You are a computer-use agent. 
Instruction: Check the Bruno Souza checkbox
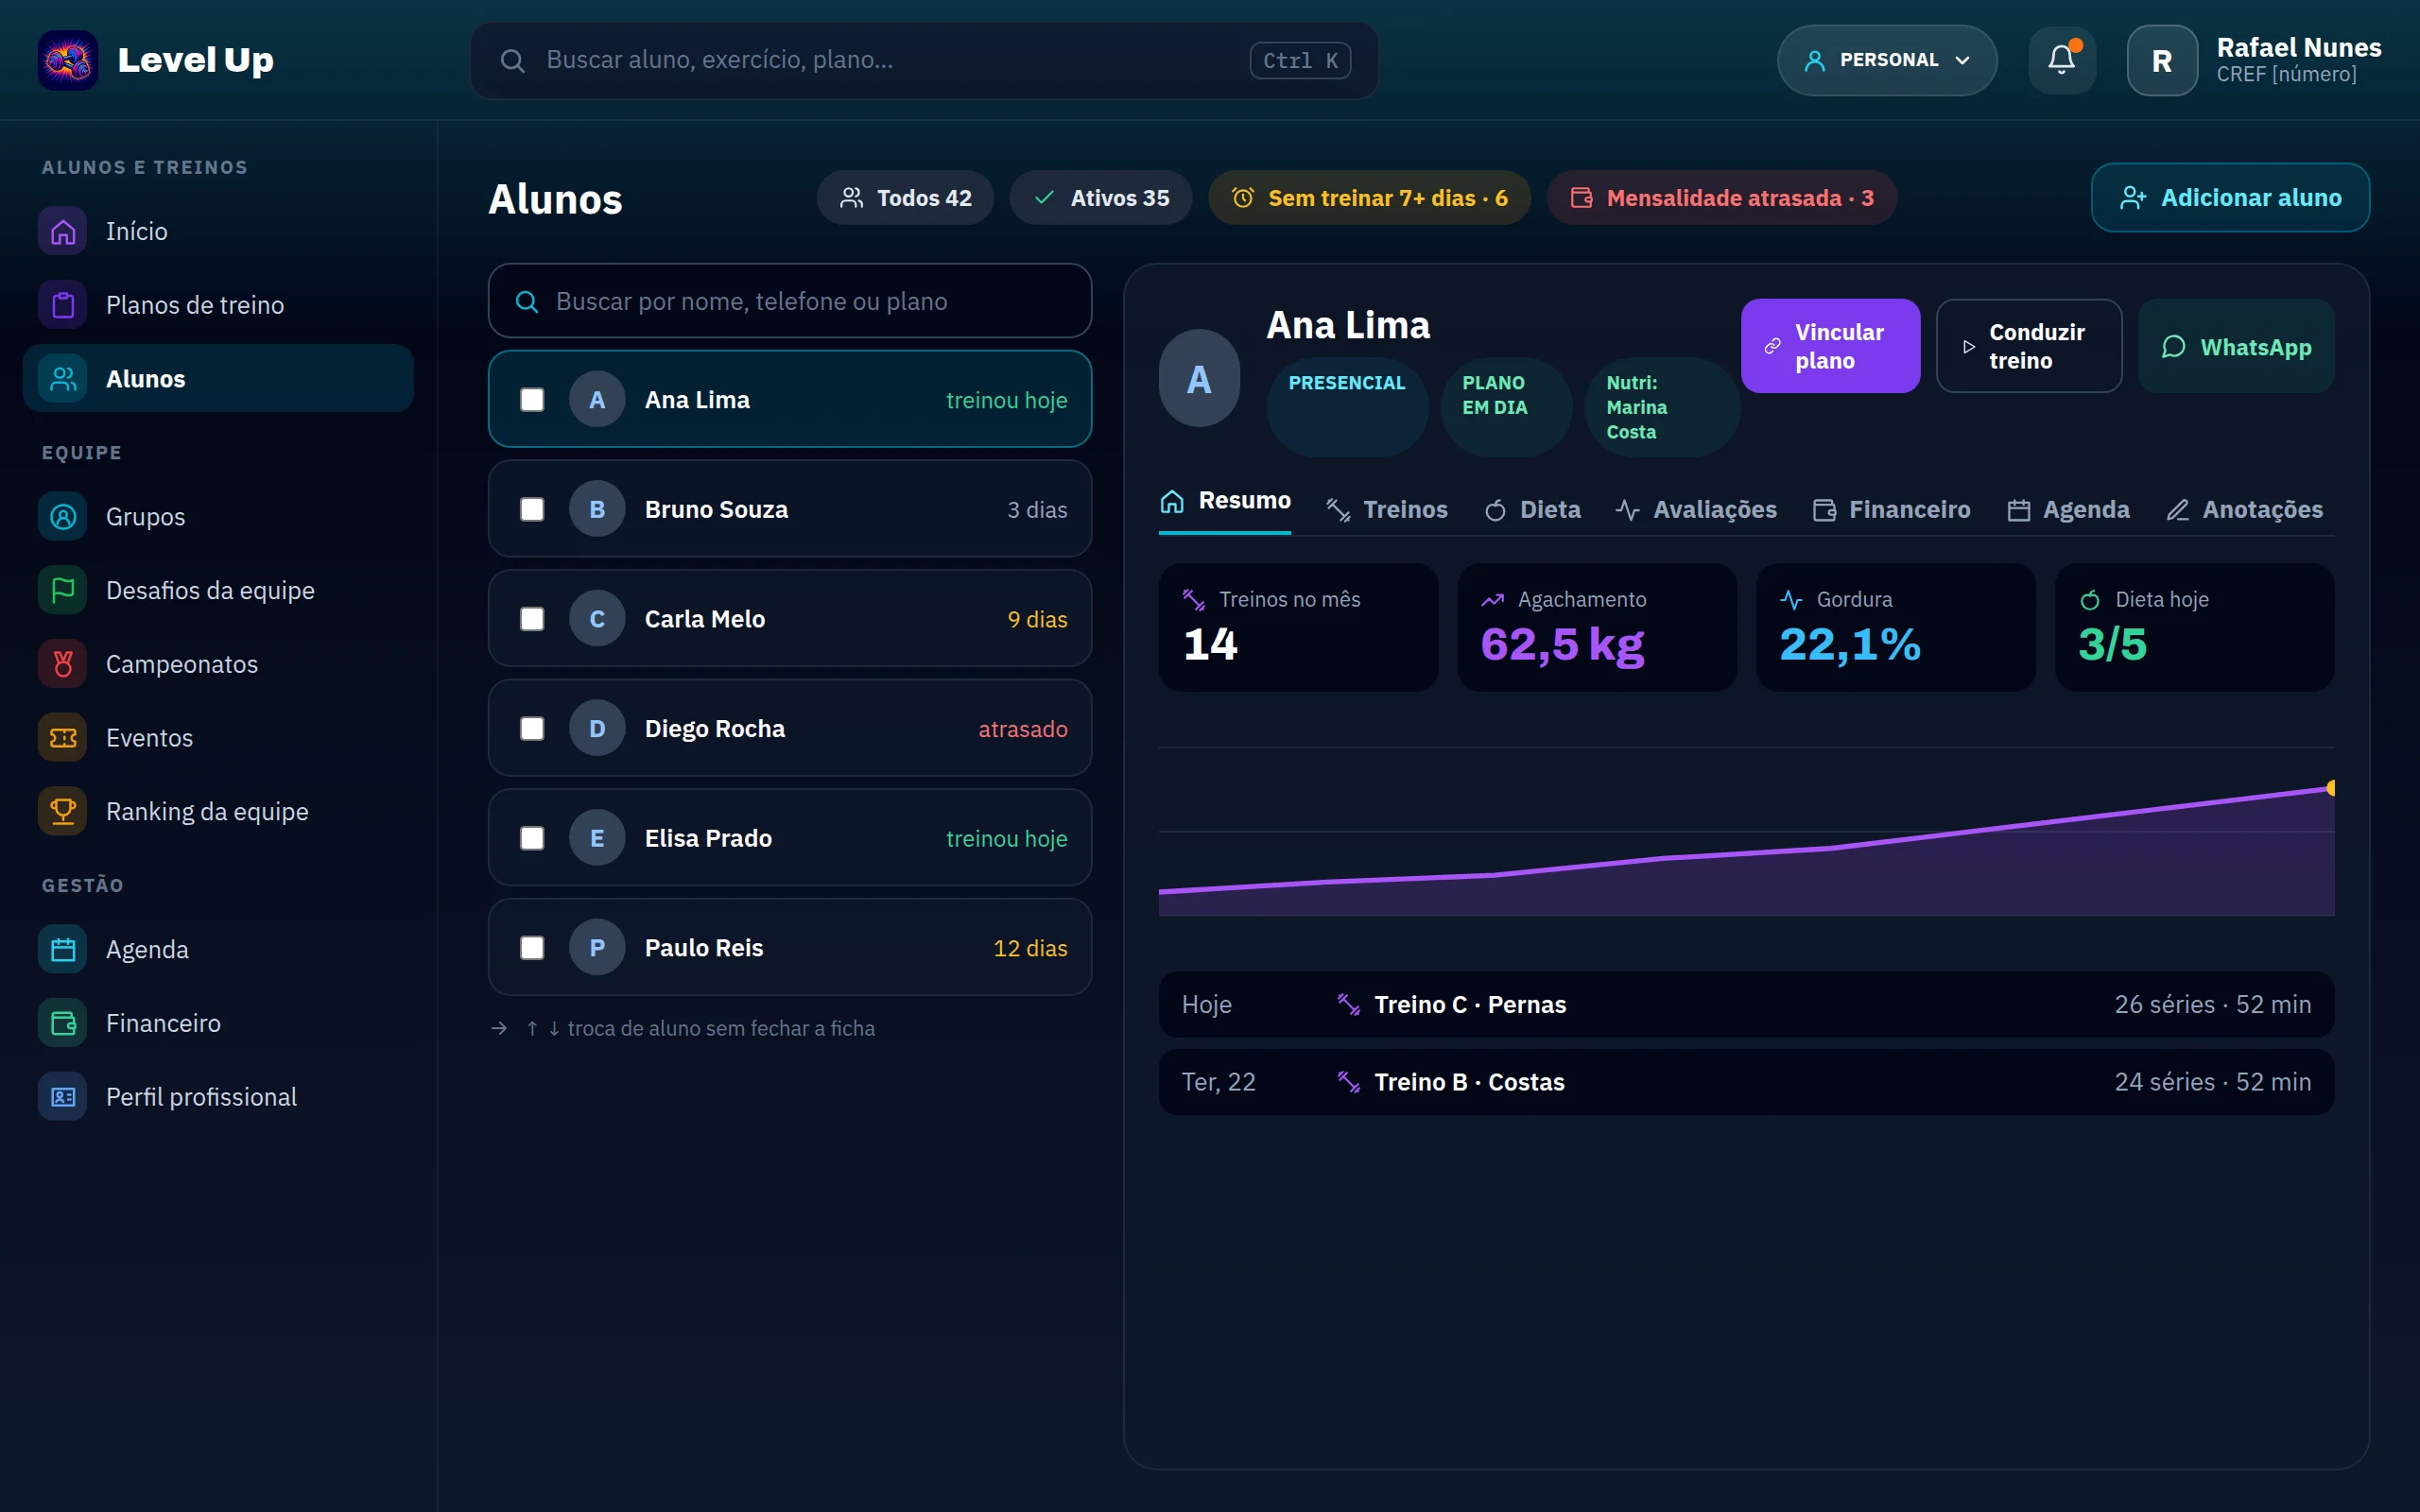click(532, 510)
